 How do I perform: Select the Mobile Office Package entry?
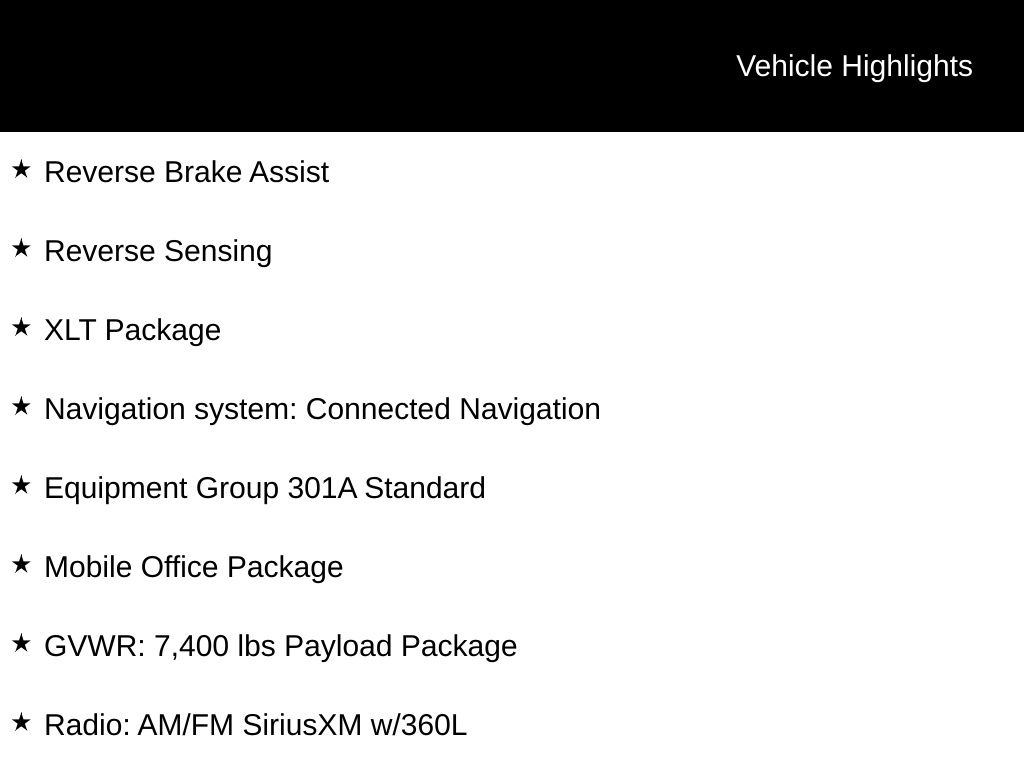194,567
